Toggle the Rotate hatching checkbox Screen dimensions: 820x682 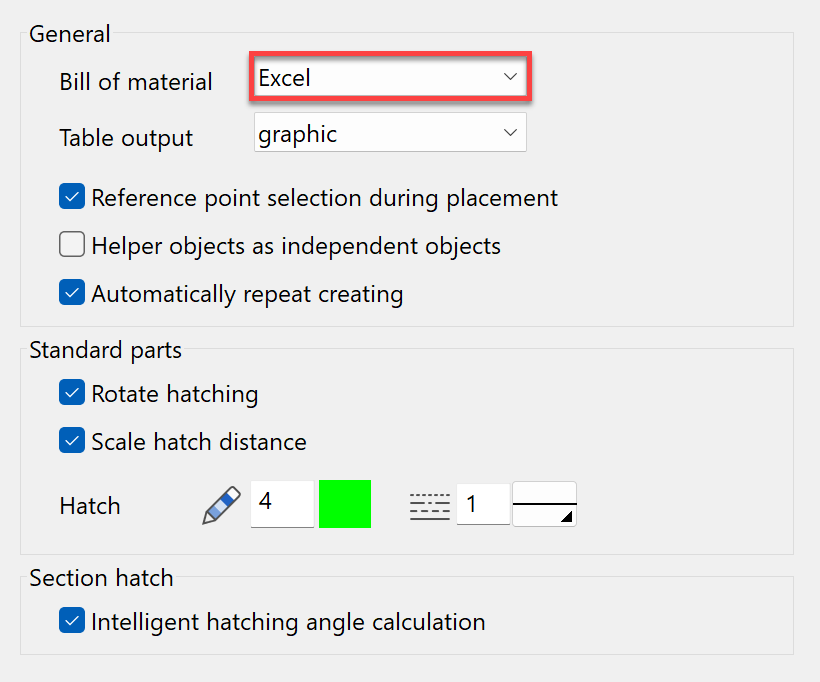click(x=71, y=392)
